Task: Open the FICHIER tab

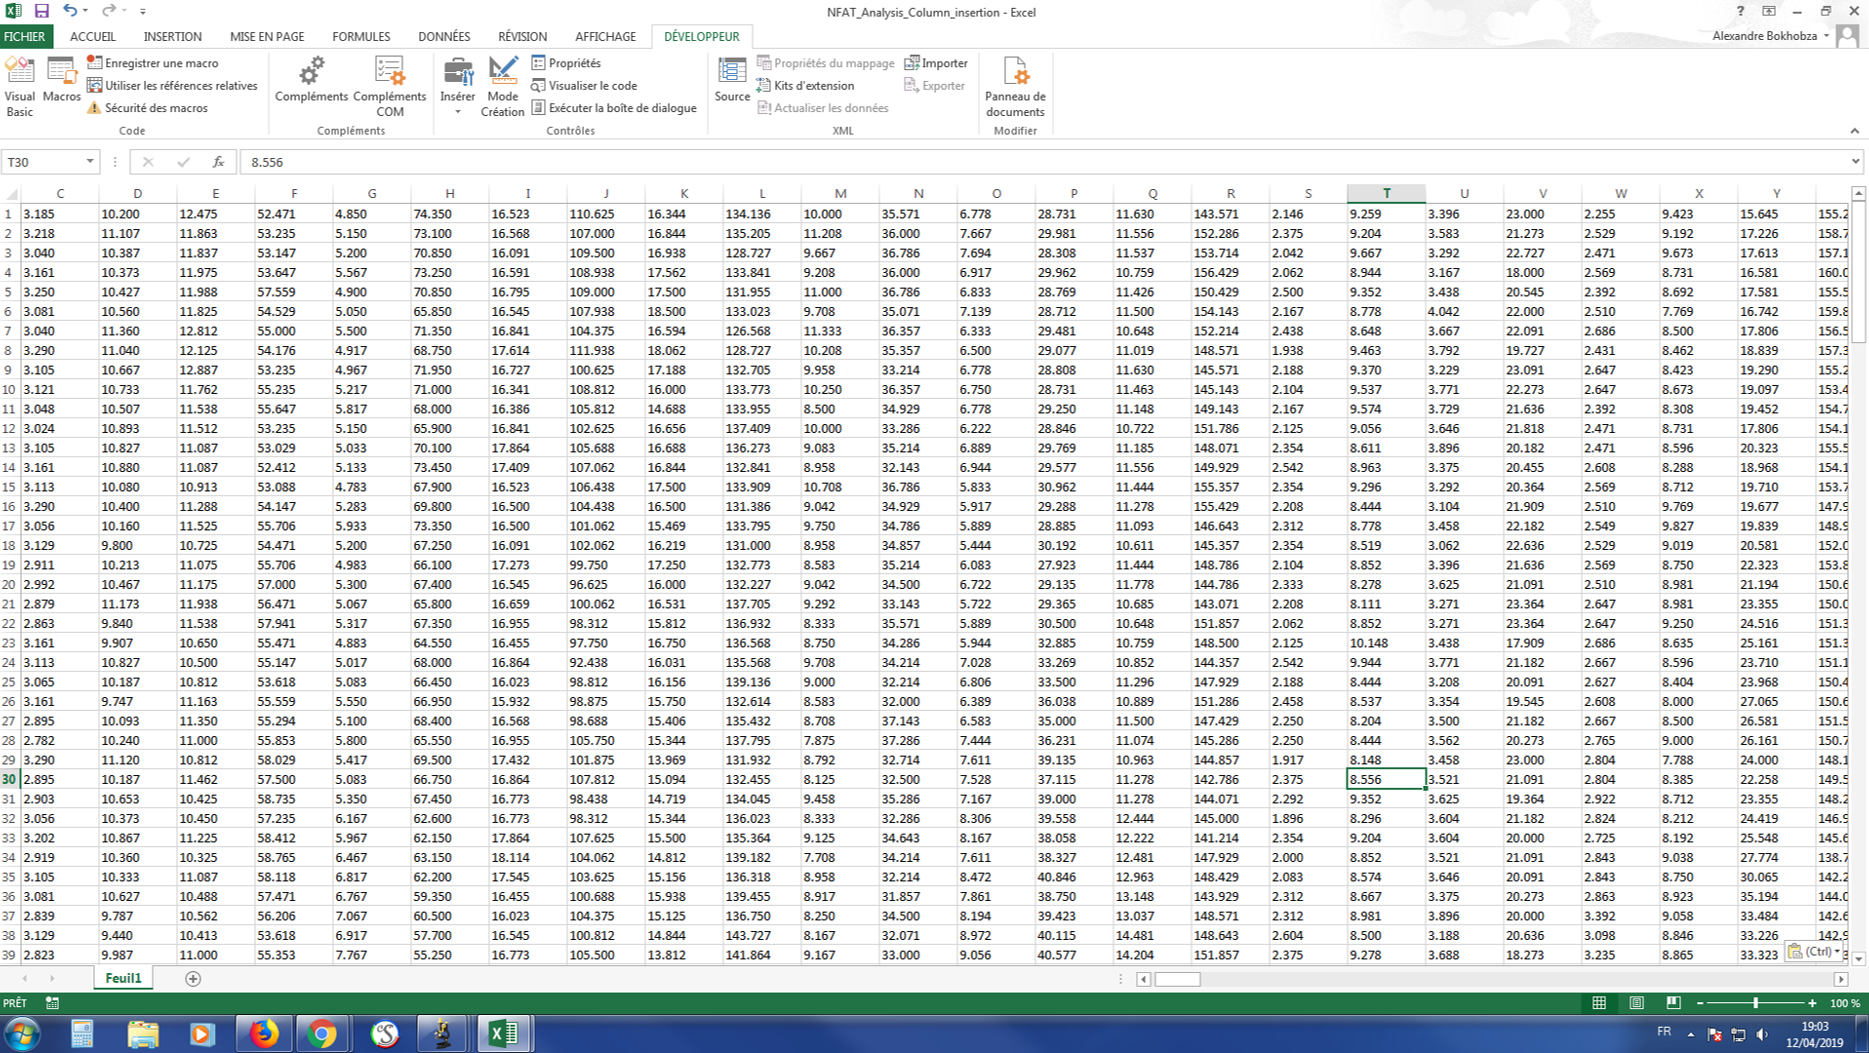Action: tap(25, 36)
